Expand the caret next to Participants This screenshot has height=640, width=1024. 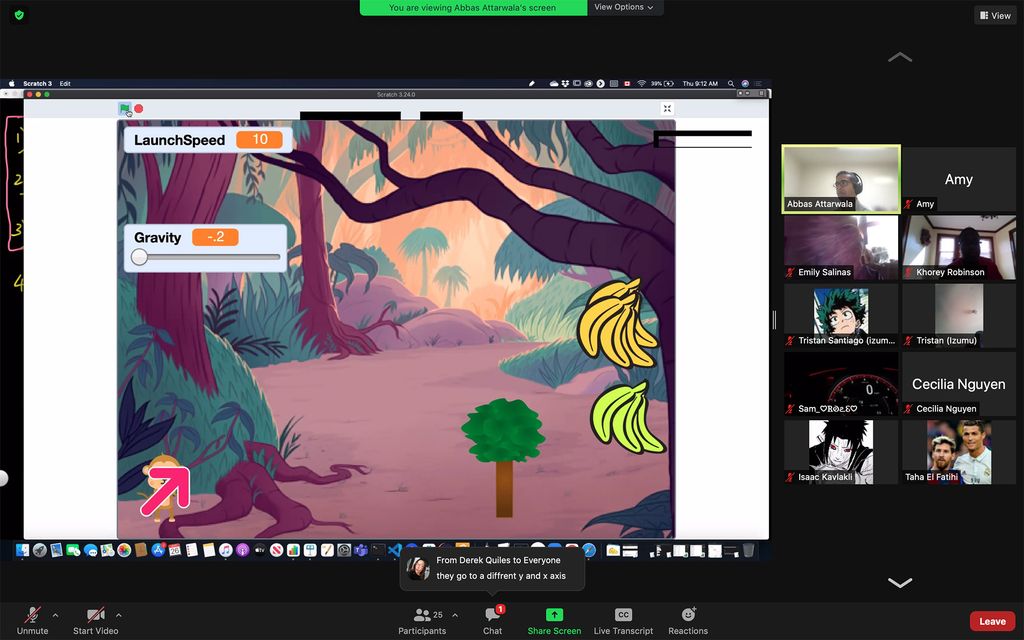455,615
